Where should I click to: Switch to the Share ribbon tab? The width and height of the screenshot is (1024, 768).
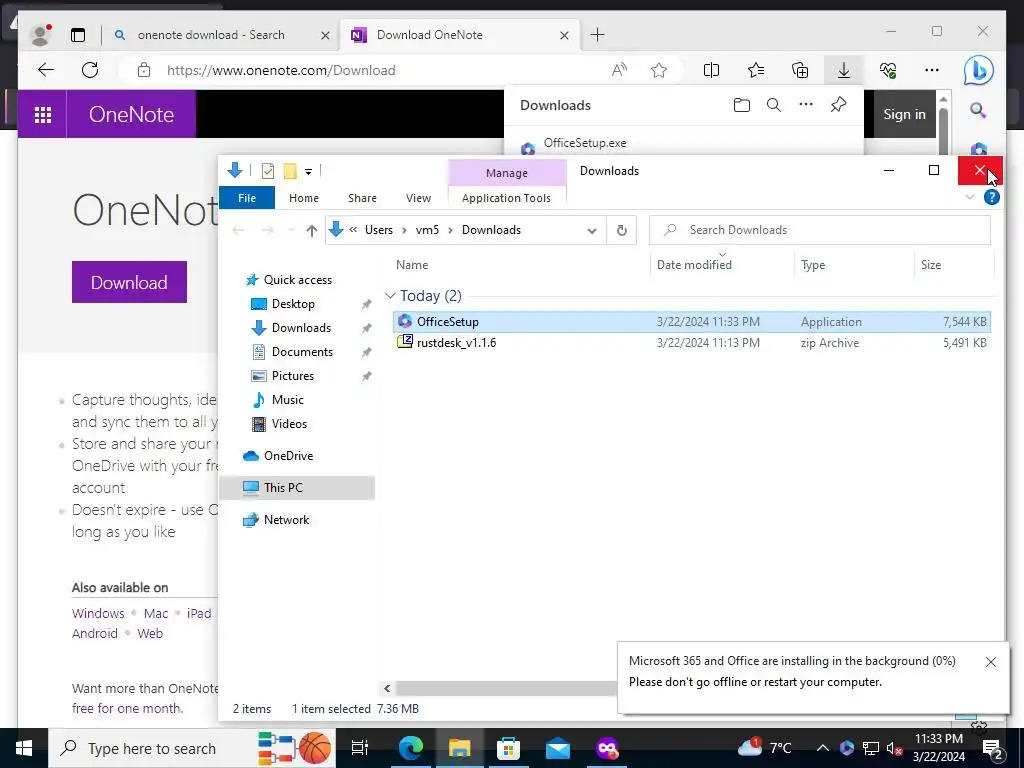(x=362, y=198)
